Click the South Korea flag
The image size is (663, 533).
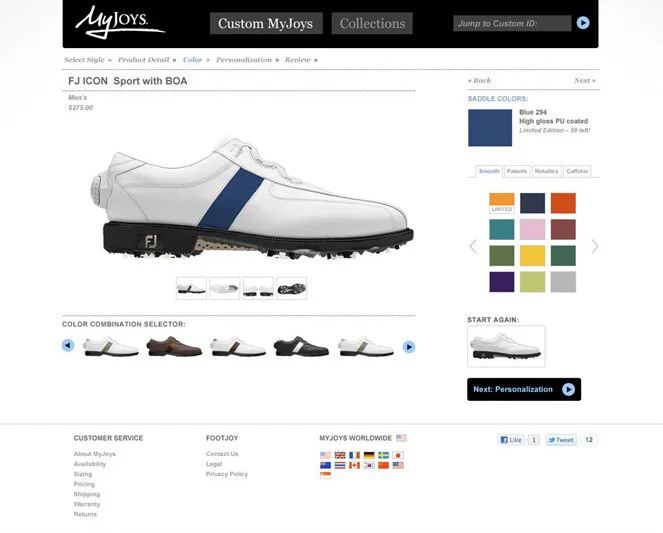(x=369, y=465)
